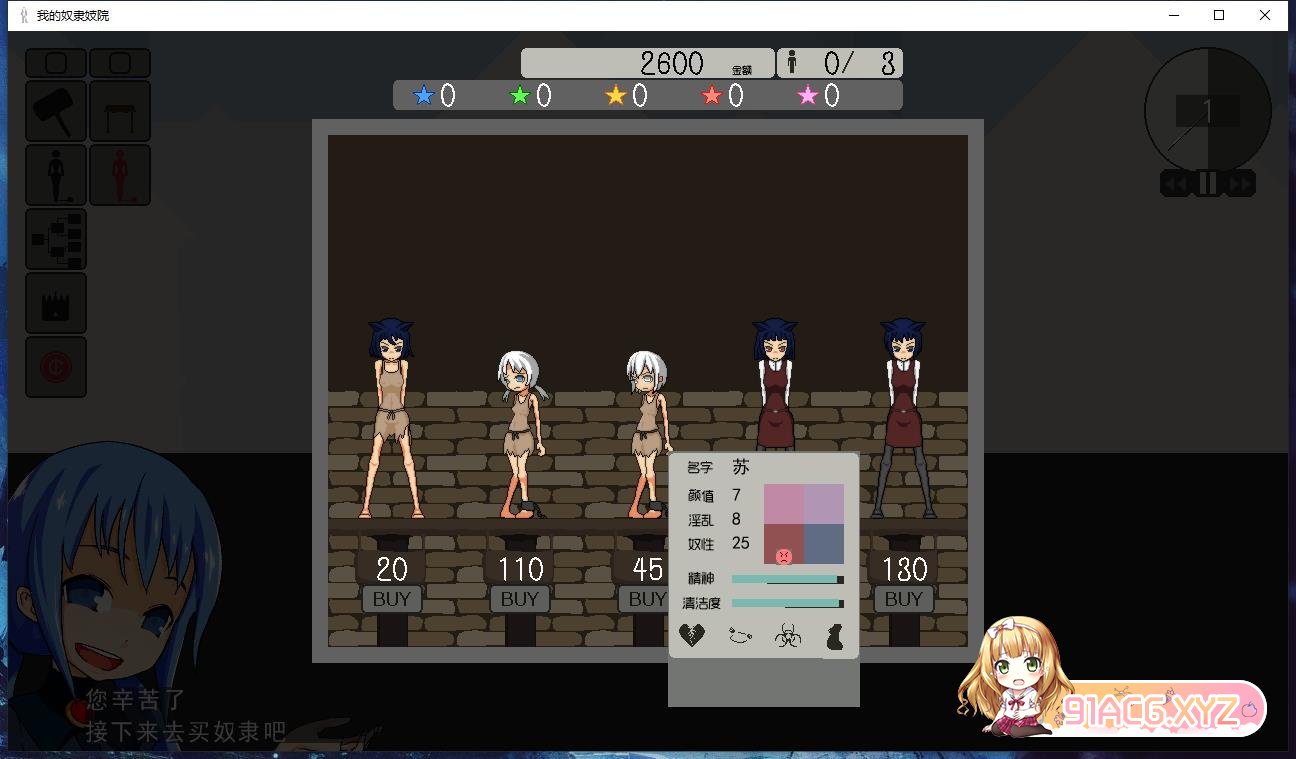Toggle the top-left empty square button
The width and height of the screenshot is (1296, 759).
click(x=56, y=64)
